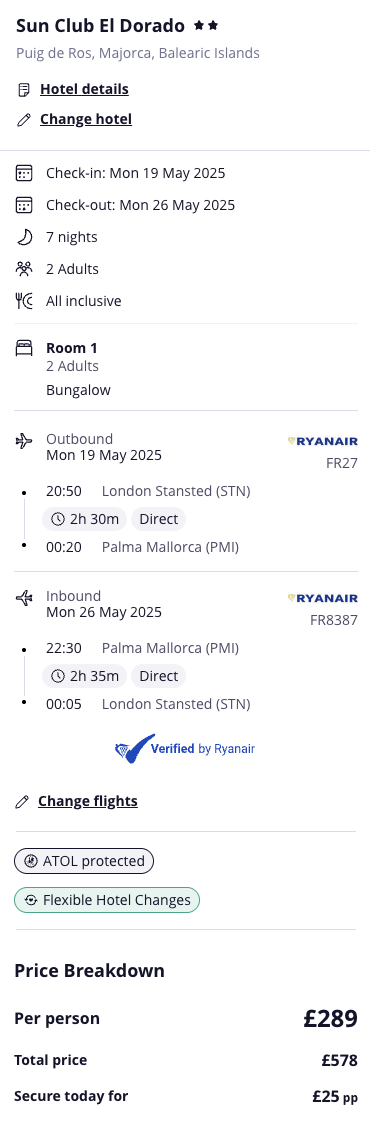
Task: Click the Change flights link
Action: [88, 801]
